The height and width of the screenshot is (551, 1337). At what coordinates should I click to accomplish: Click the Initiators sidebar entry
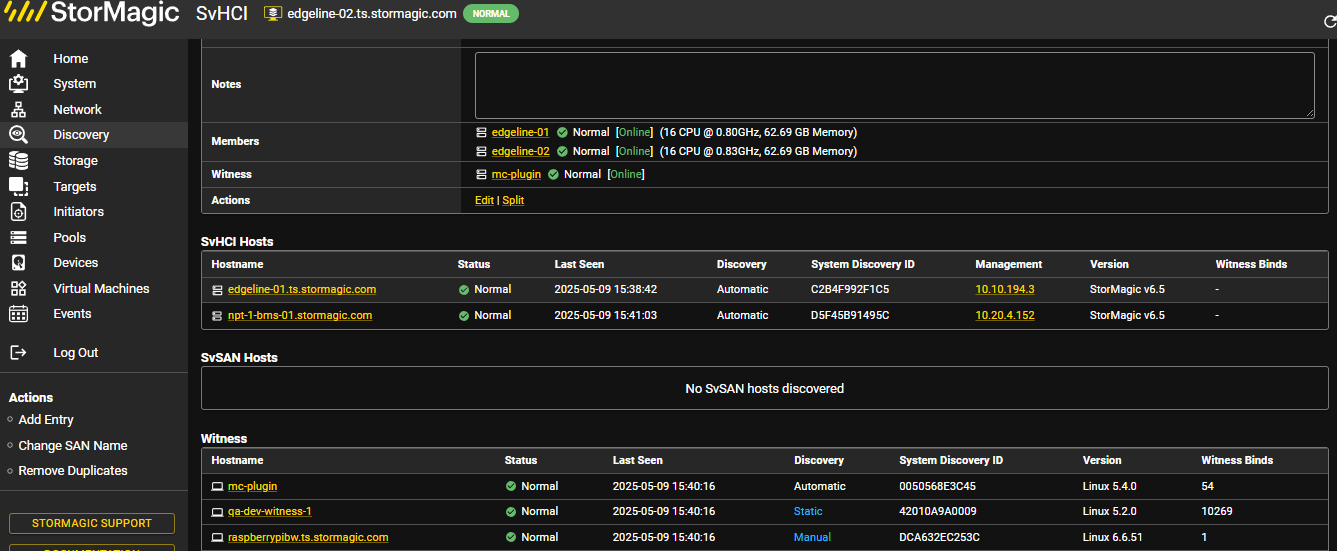(79, 212)
